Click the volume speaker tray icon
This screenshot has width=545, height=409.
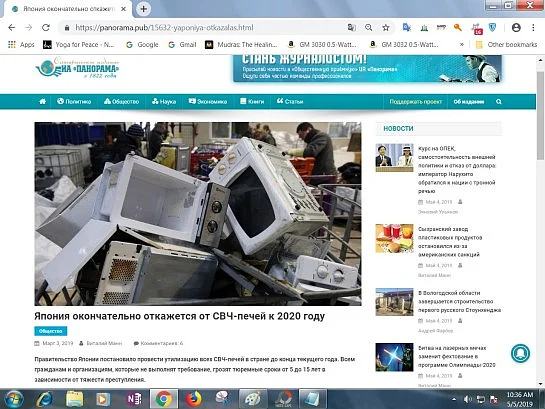point(467,400)
